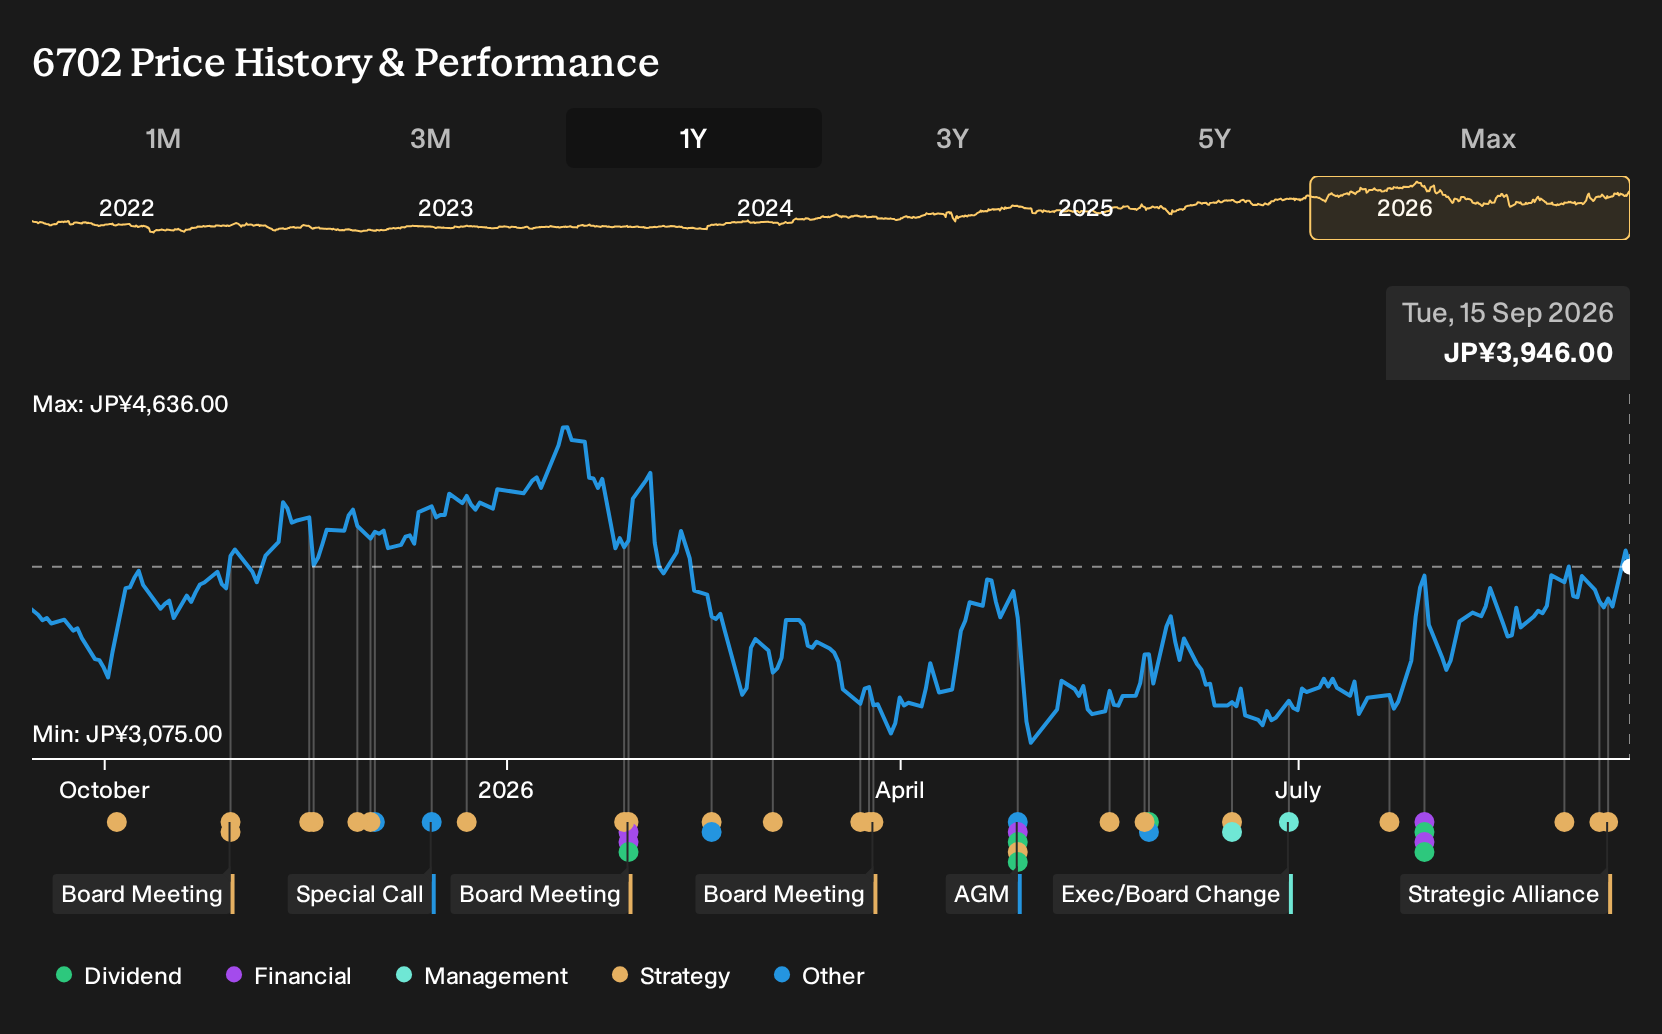Click the Board Meeting label below October
The height and width of the screenshot is (1034, 1662).
[x=143, y=894]
